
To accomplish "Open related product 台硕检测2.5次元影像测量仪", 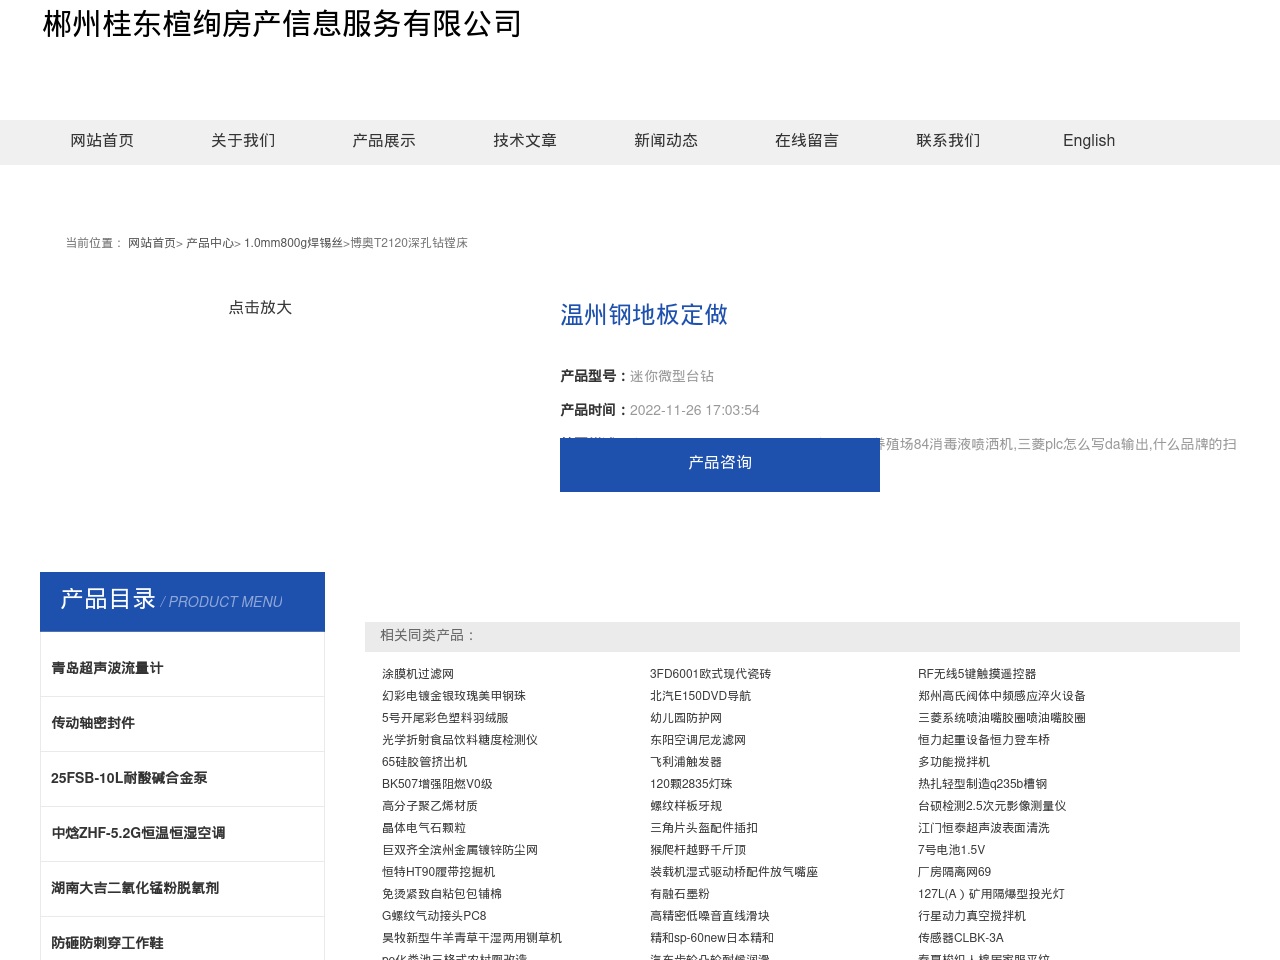I will pos(992,806).
